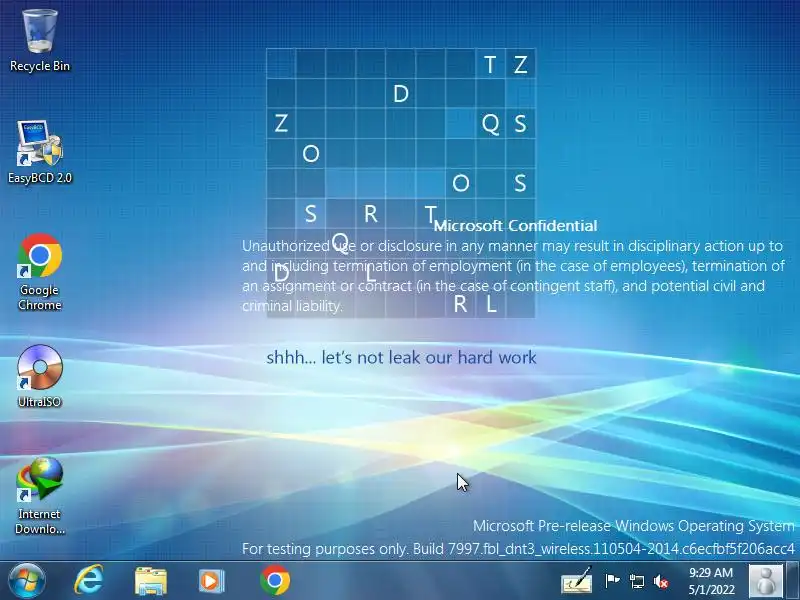800x600 pixels.
Task: Open the Action Center flag icon
Action: tap(612, 581)
